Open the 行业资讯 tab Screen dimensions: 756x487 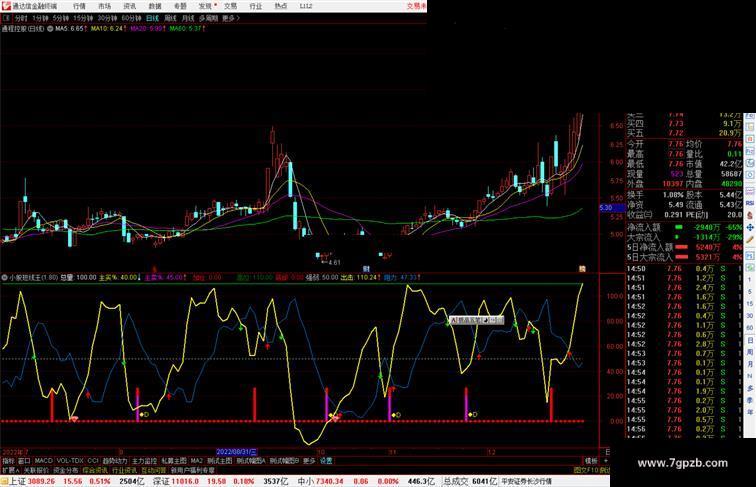coord(124,470)
